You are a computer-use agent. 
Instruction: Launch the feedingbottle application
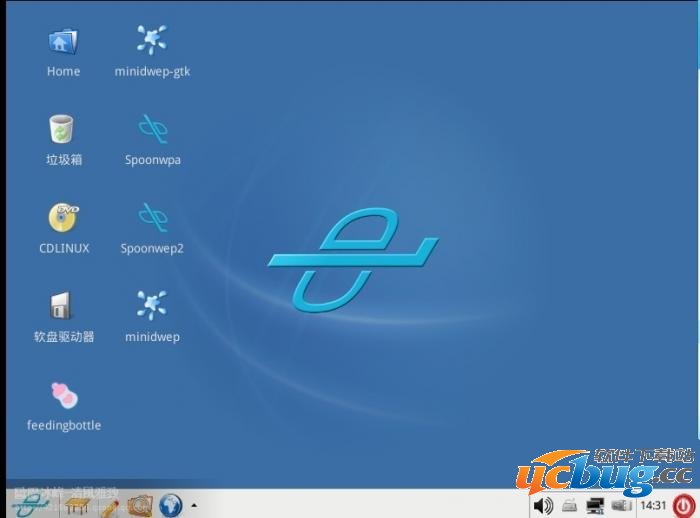pyautogui.click(x=64, y=394)
